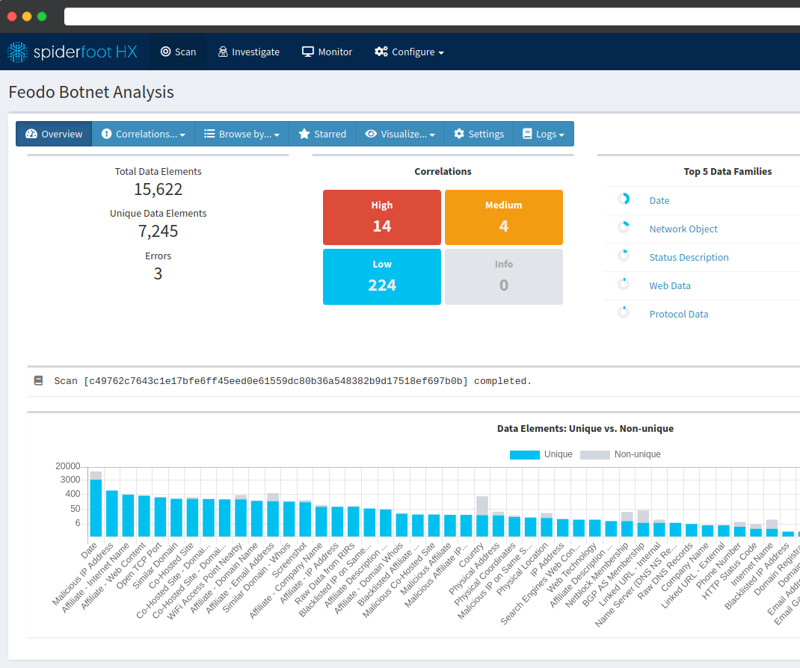Open the Protocol Data family link
Screen dimensions: 800x668
pyautogui.click(x=679, y=314)
